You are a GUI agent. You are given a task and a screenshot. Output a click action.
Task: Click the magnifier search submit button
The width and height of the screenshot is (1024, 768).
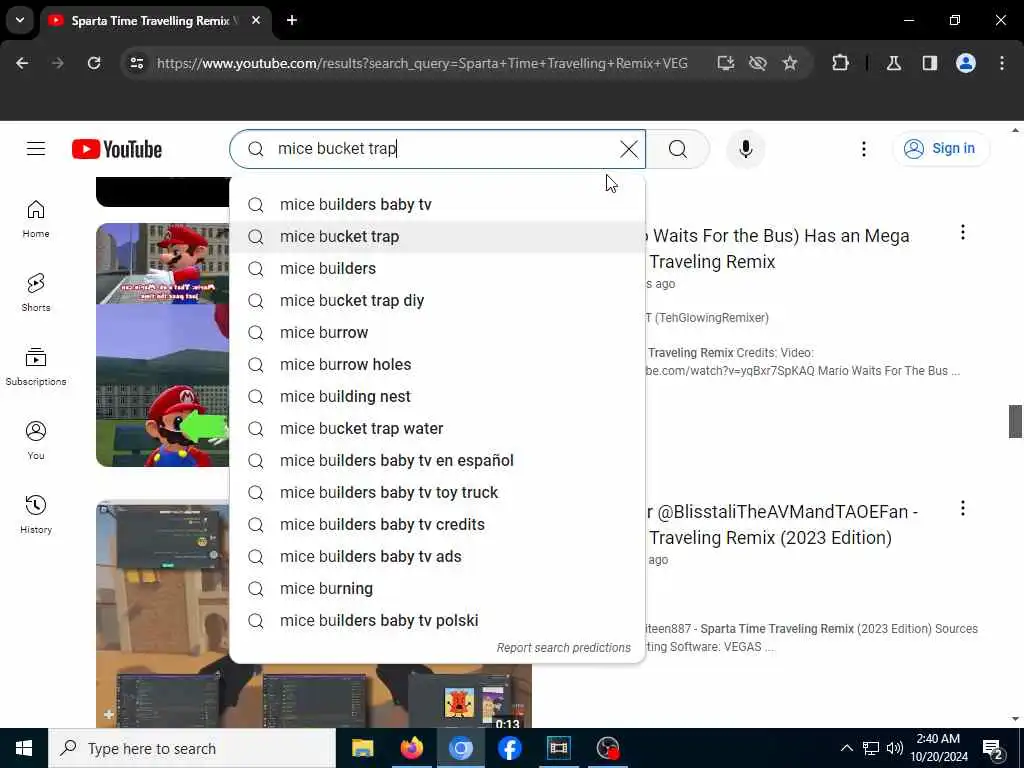pyautogui.click(x=678, y=149)
